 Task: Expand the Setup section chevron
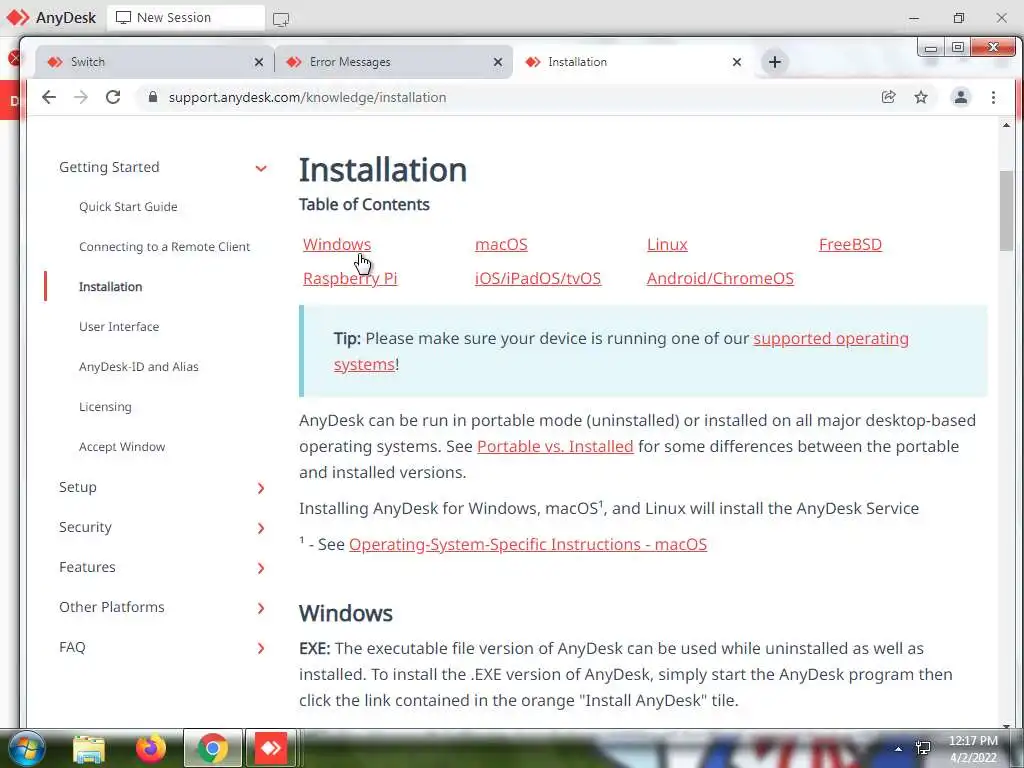click(x=261, y=488)
